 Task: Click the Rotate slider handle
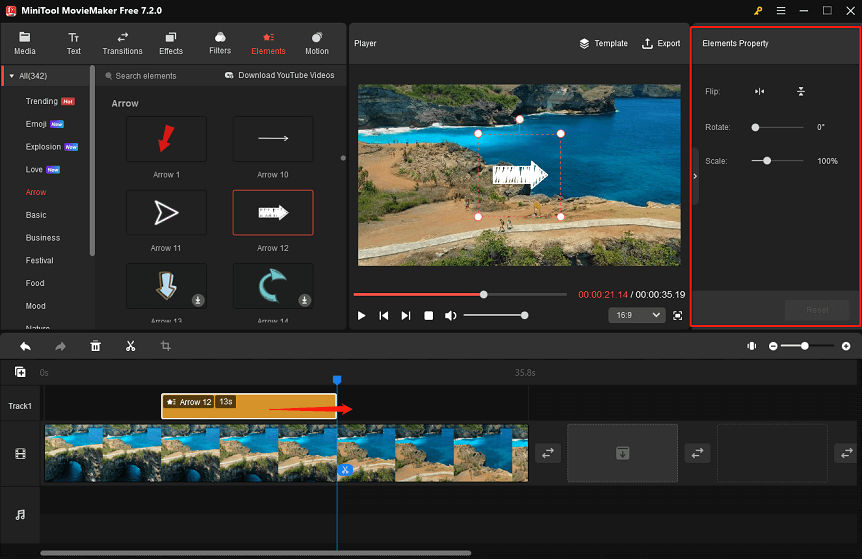[x=755, y=127]
